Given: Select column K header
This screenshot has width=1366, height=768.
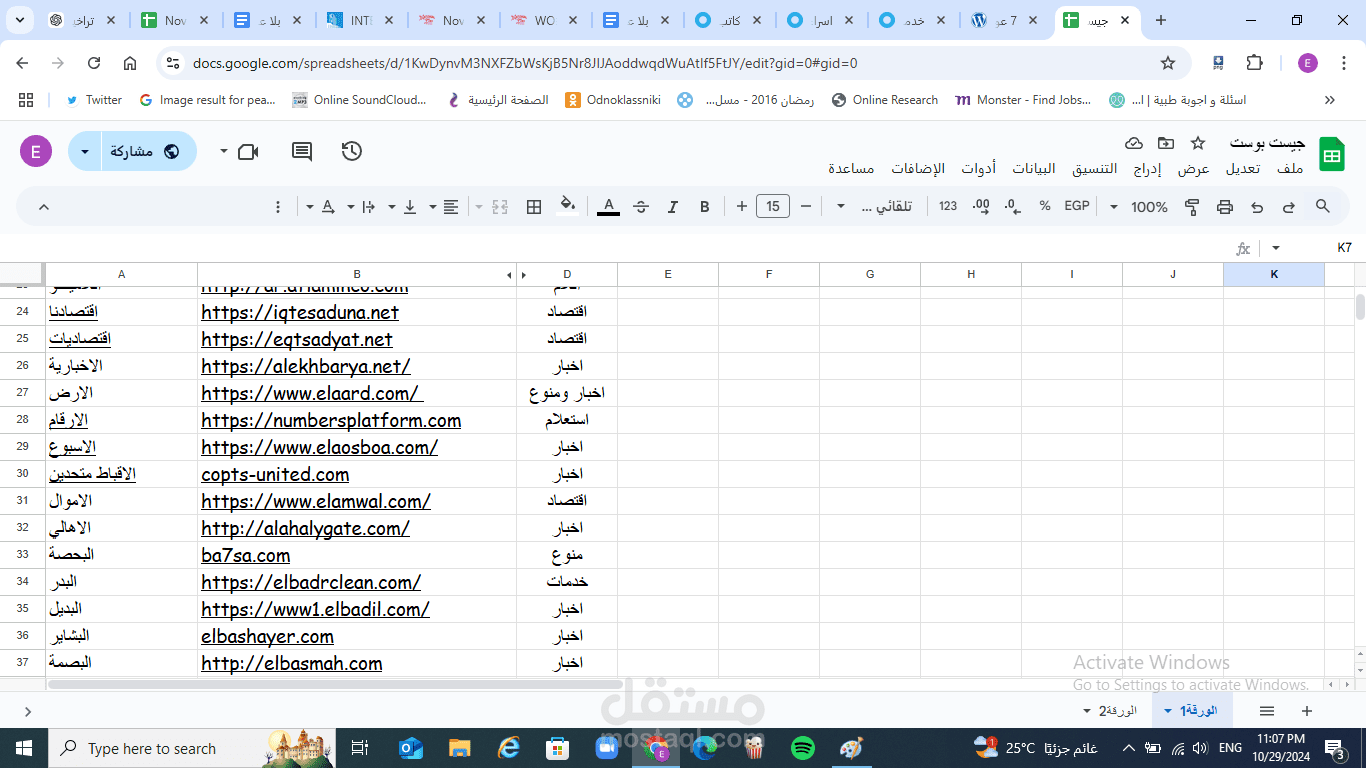Looking at the screenshot, I should click(x=1274, y=274).
